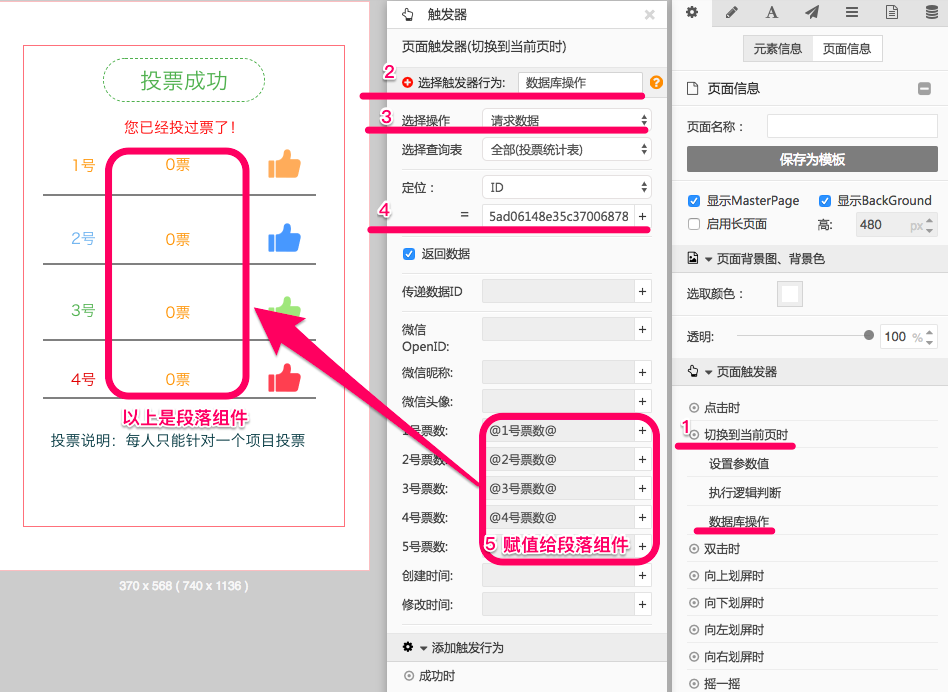
Task: Toggle 显示BackGround checkbox
Action: click(825, 201)
